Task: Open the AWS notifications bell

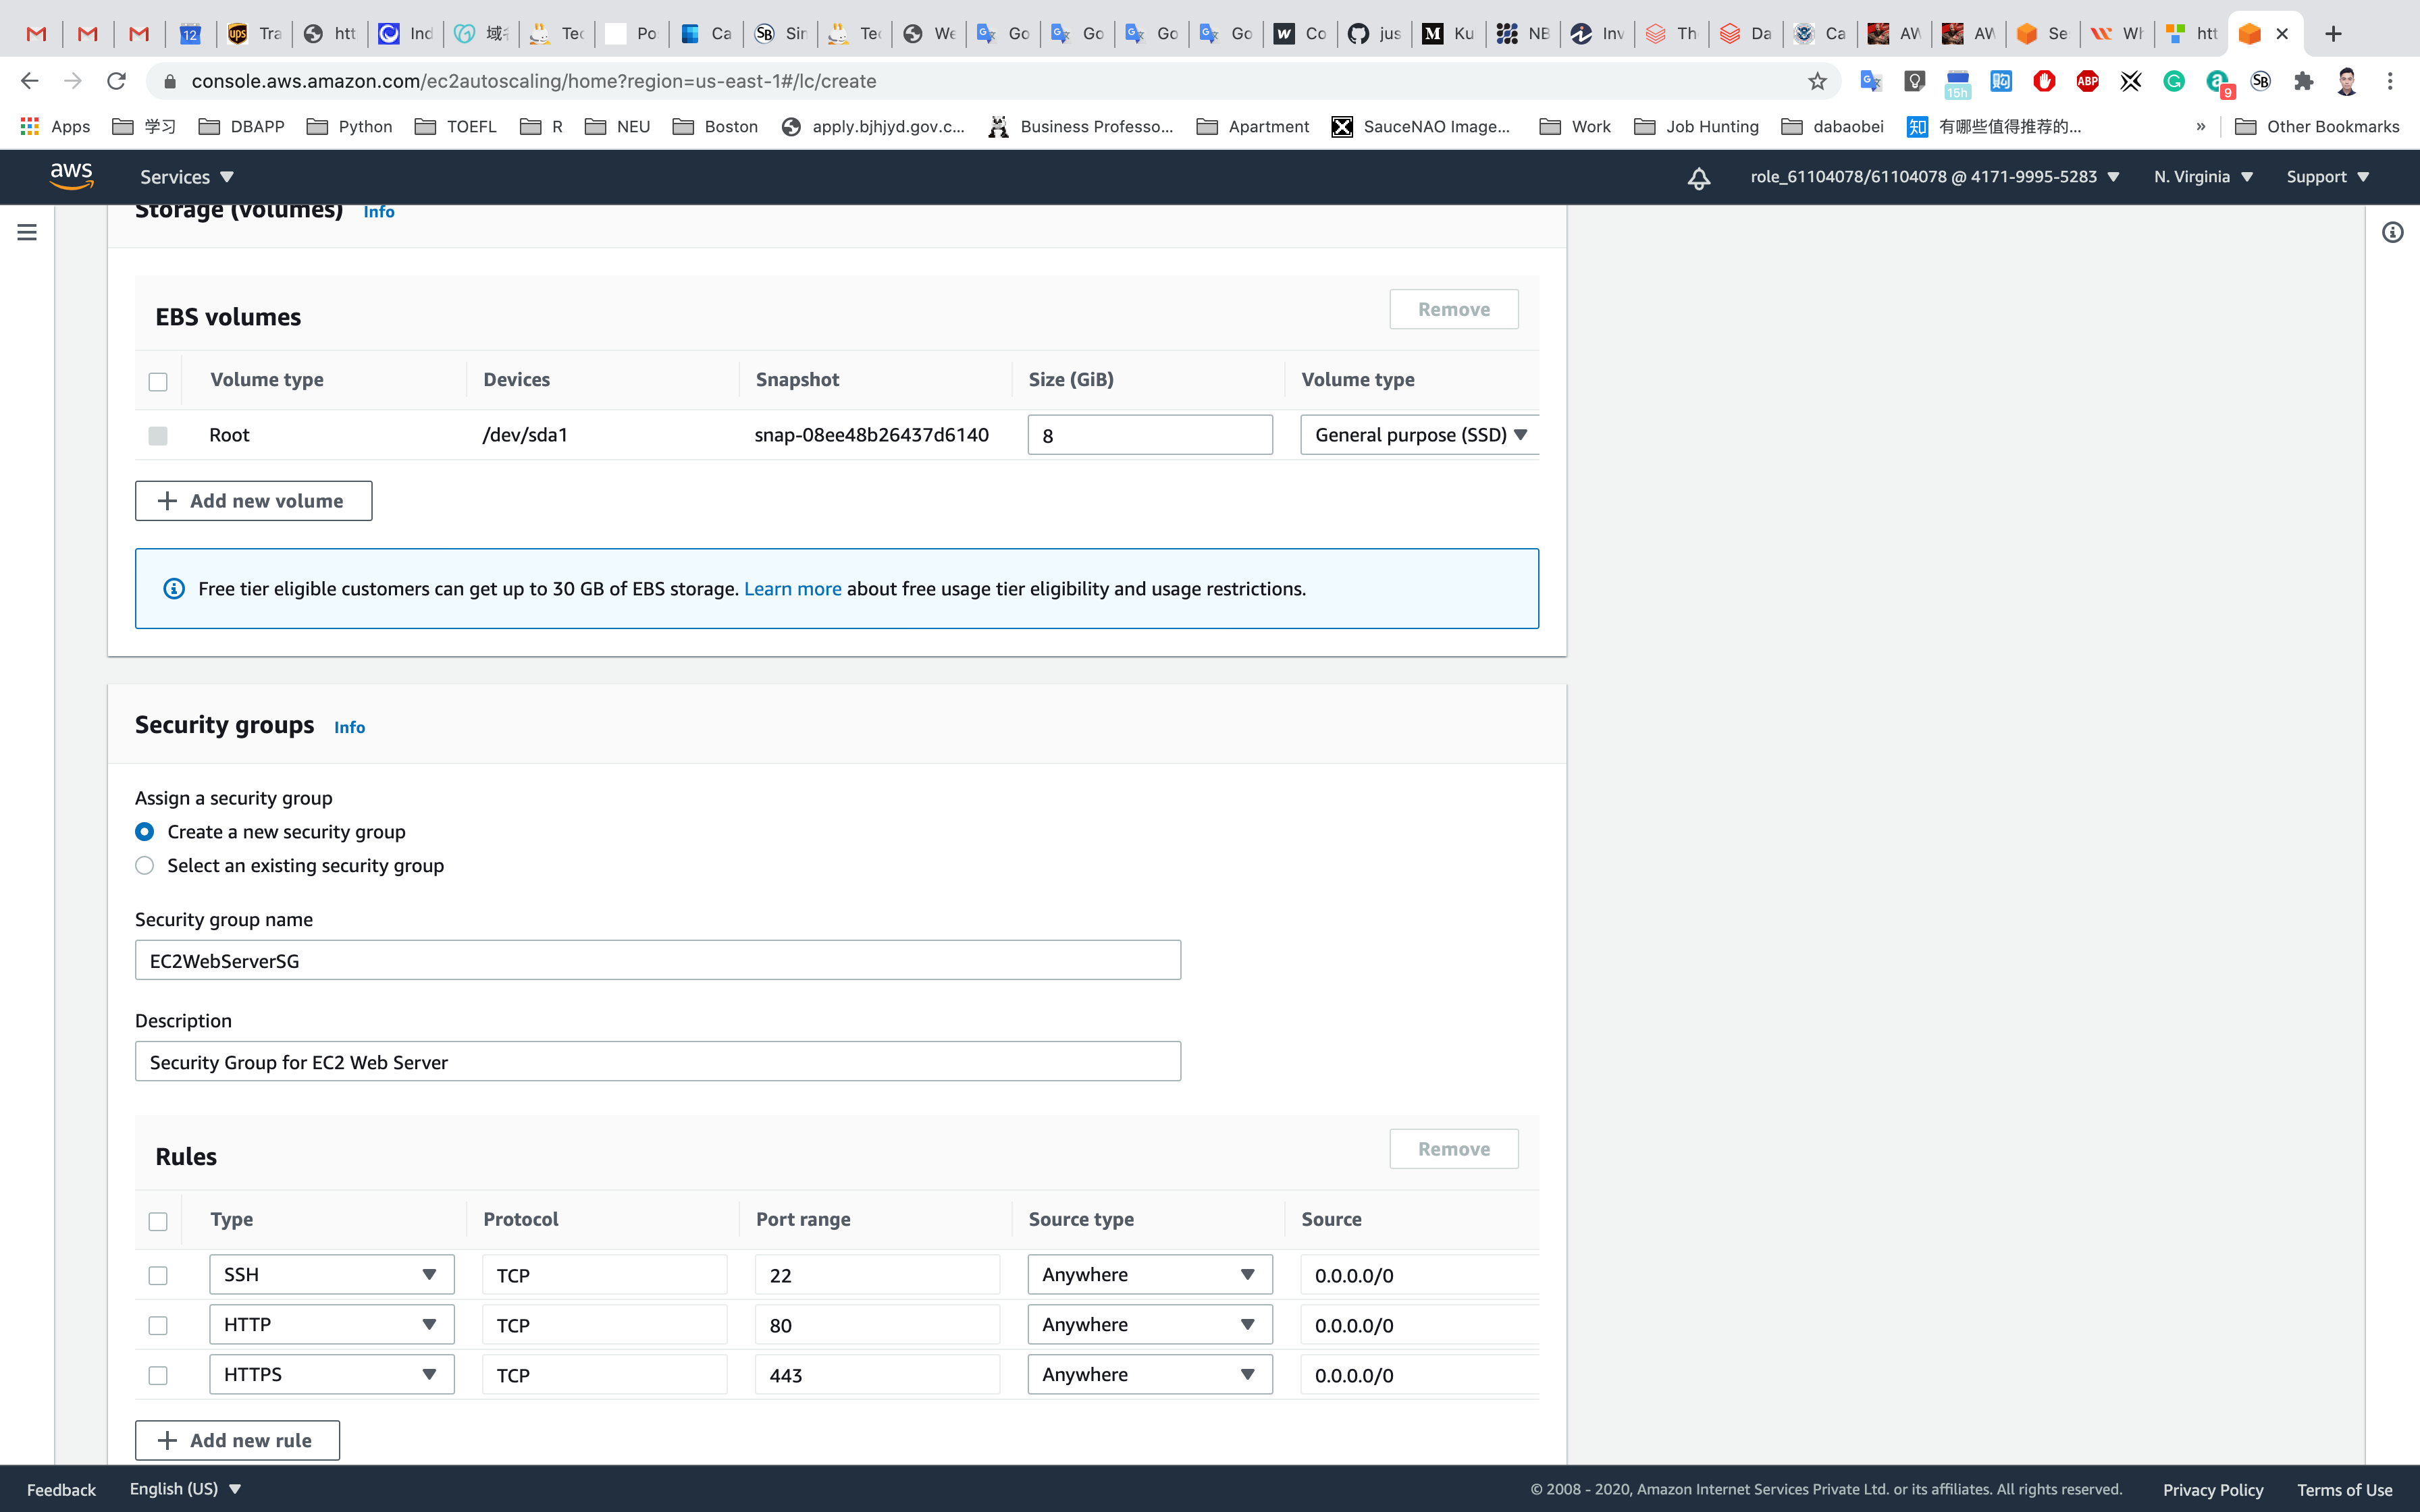Action: pos(1698,178)
